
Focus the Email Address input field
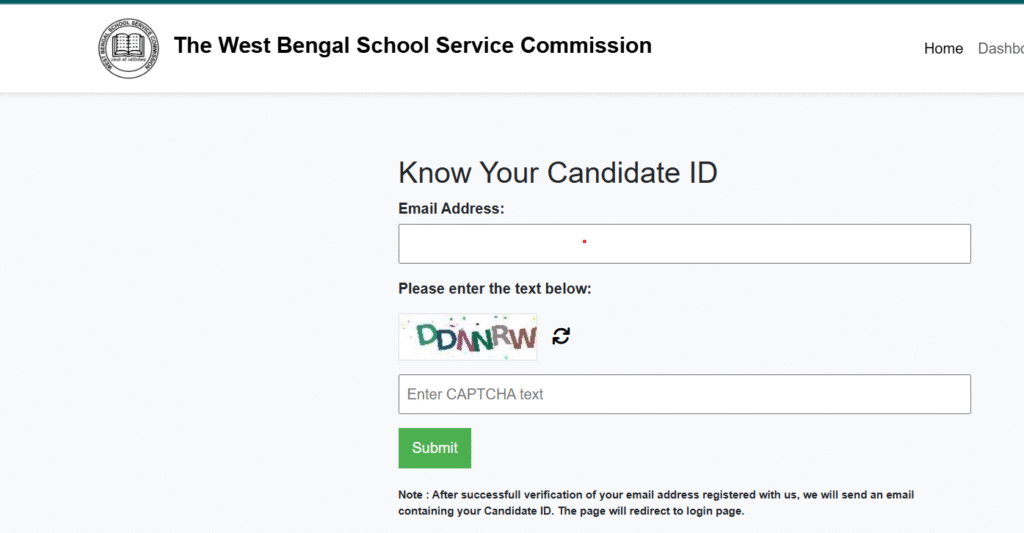click(684, 244)
